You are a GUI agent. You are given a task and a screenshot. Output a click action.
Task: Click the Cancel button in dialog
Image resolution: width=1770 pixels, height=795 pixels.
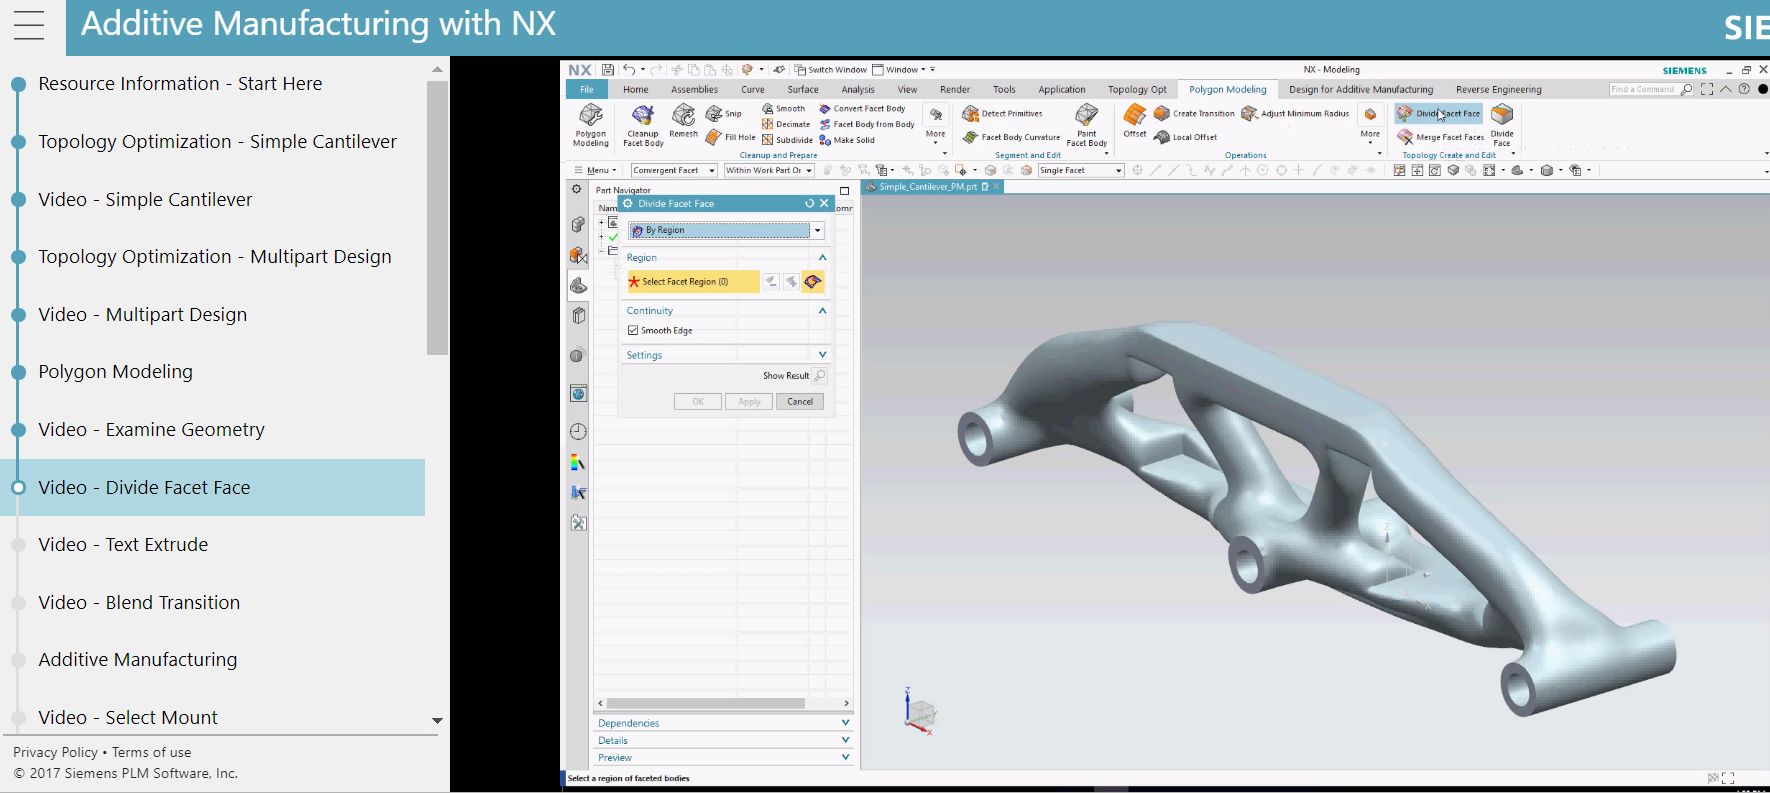click(x=800, y=401)
